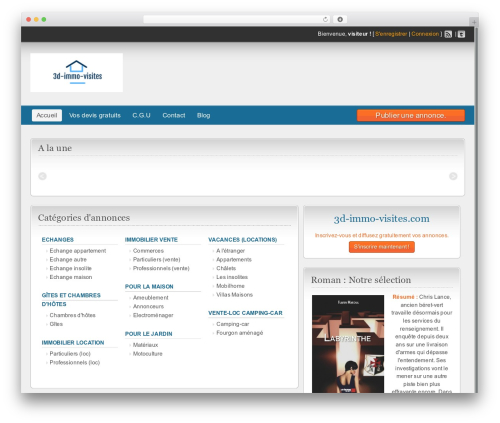Open Les insolites category
The width and height of the screenshot is (500, 423).
[232, 277]
